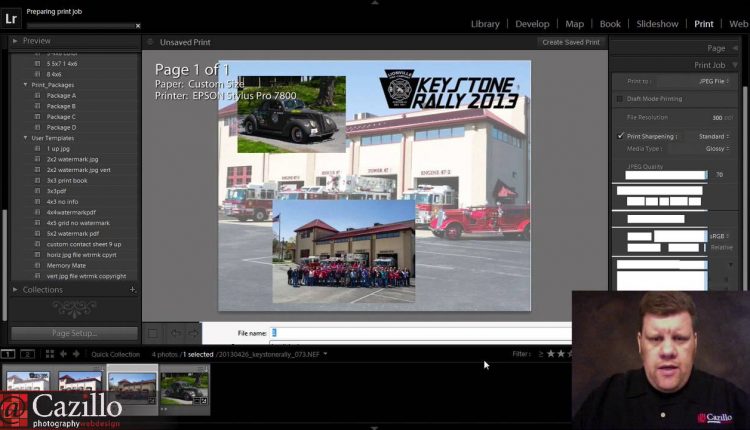Go to the Book module
Viewport: 750px width, 430px height.
point(610,24)
